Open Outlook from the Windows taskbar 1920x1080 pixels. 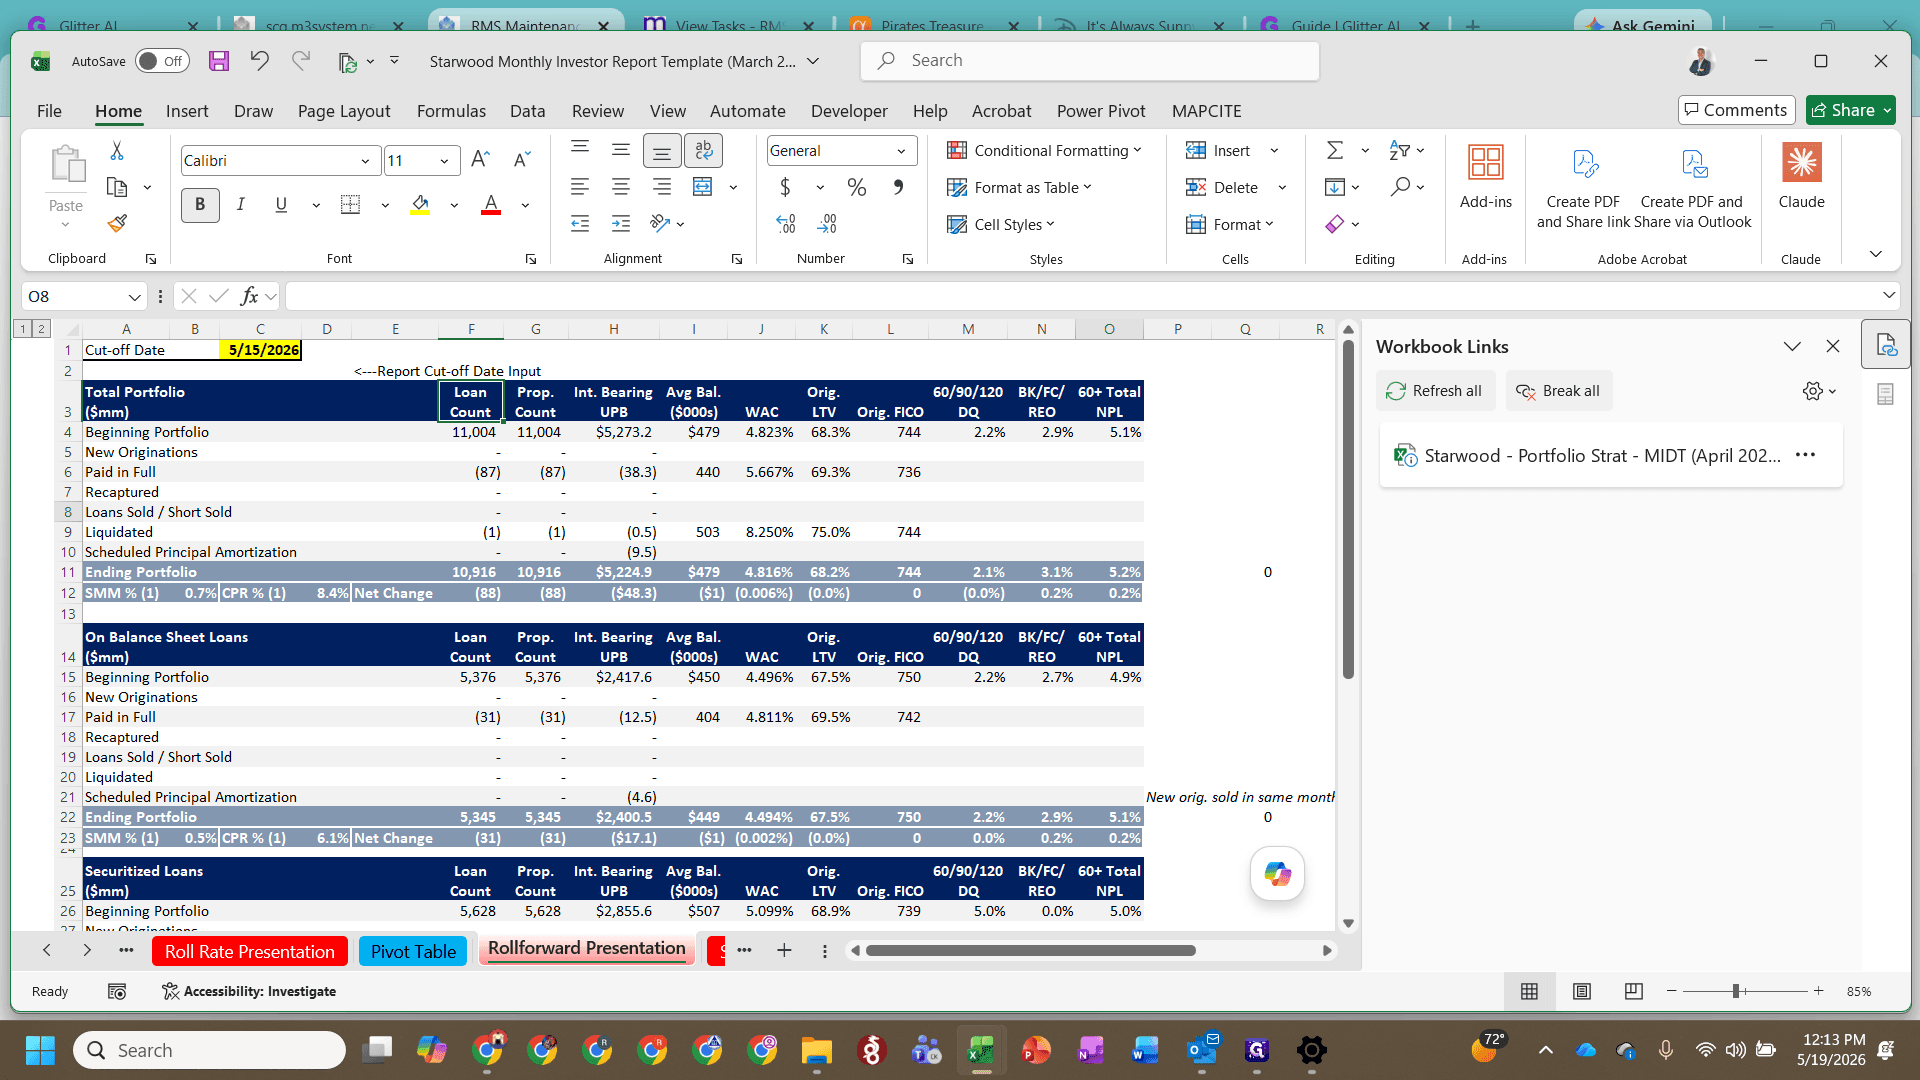[x=1201, y=1050]
